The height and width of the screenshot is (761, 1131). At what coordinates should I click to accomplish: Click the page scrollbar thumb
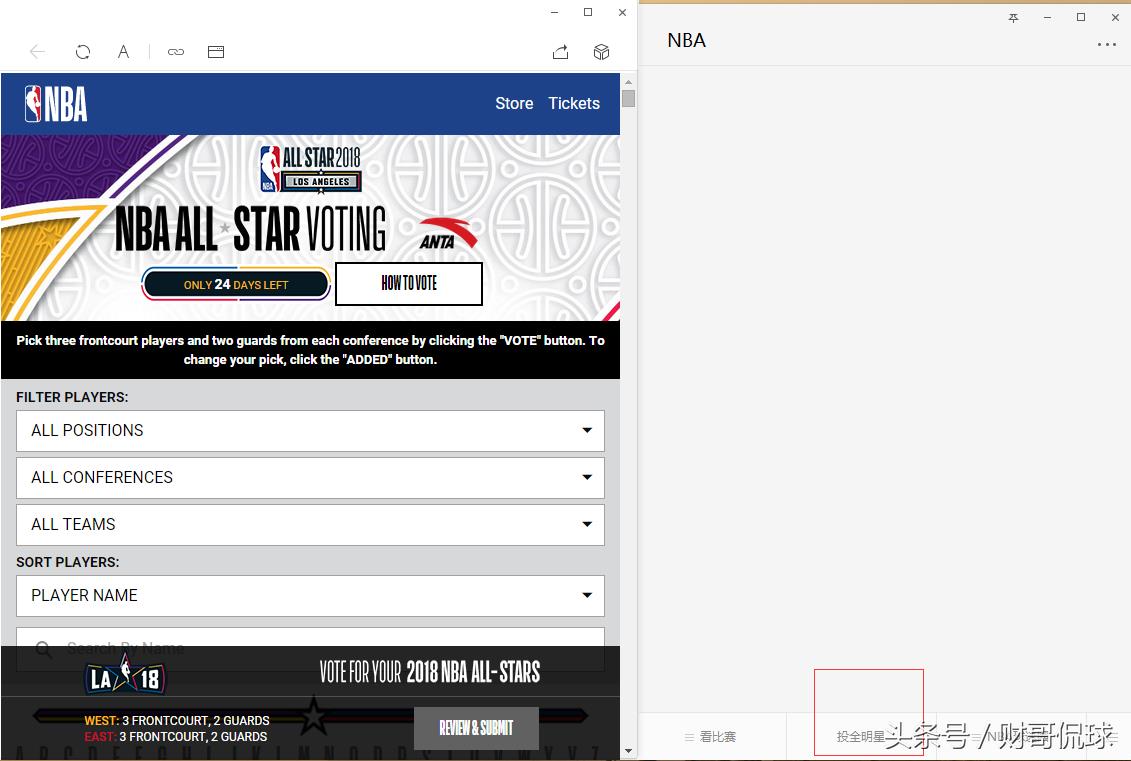click(x=628, y=98)
